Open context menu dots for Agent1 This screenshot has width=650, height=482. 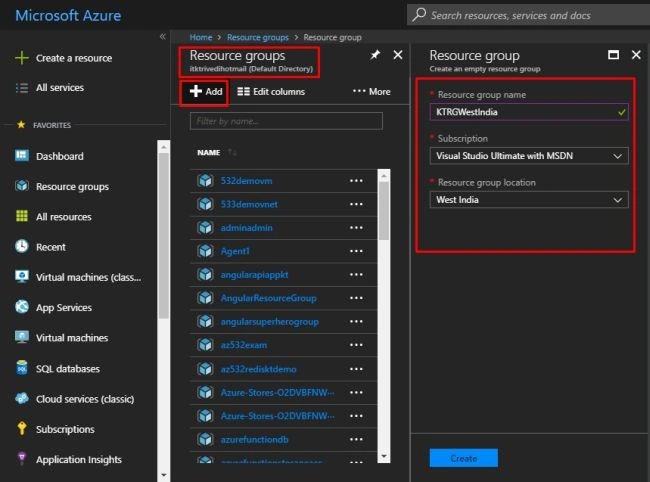coord(356,251)
